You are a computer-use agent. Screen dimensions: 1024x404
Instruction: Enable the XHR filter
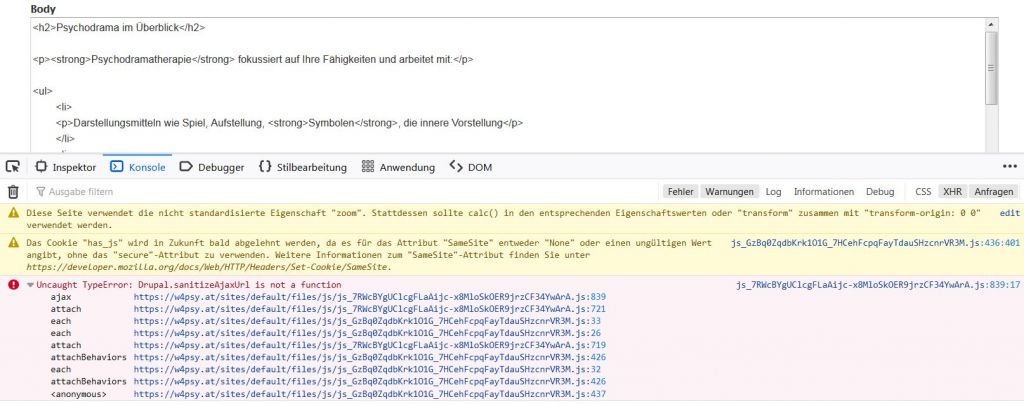click(x=952, y=191)
